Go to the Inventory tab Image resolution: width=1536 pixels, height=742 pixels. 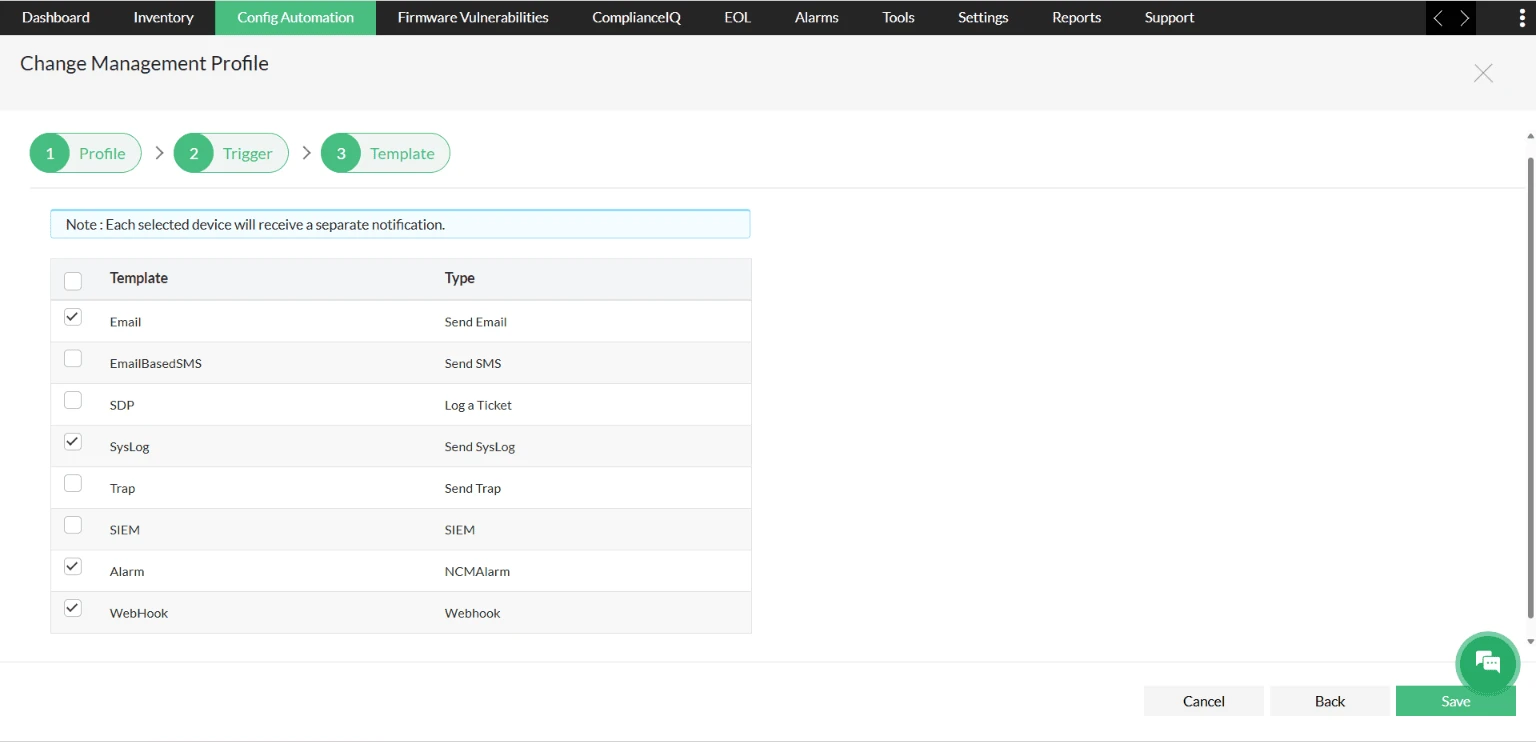(164, 18)
